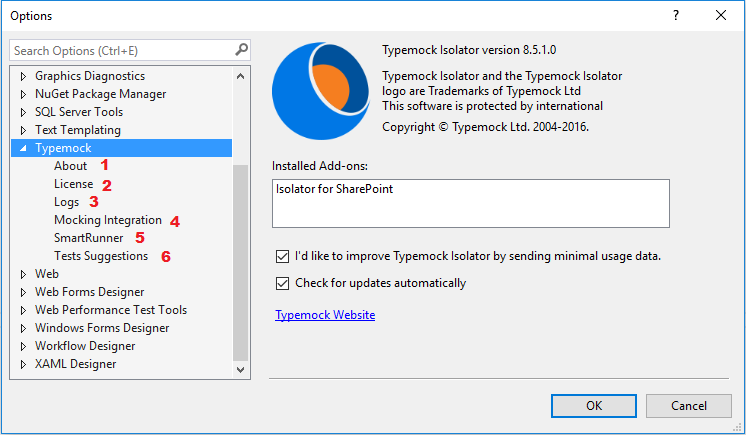This screenshot has height=435, width=746.
Task: Expand the XAML Designer node
Action: [23, 364]
